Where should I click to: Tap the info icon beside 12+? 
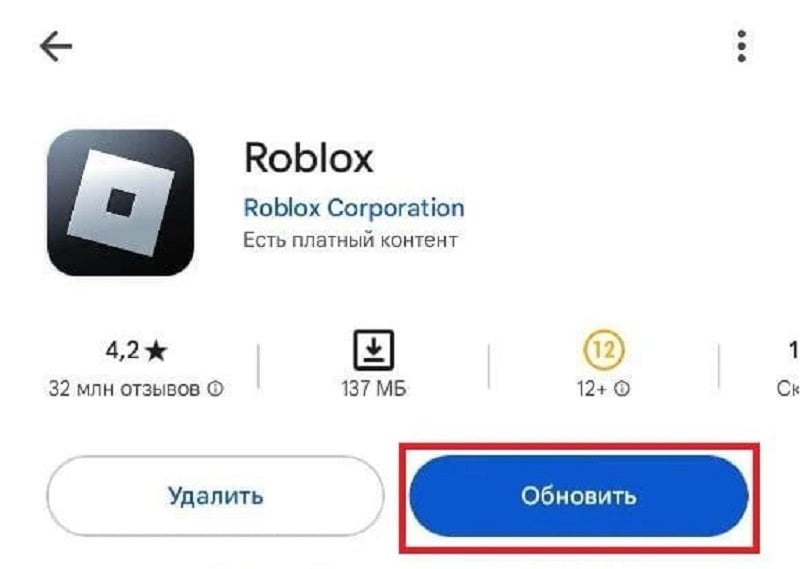pyautogui.click(x=621, y=389)
